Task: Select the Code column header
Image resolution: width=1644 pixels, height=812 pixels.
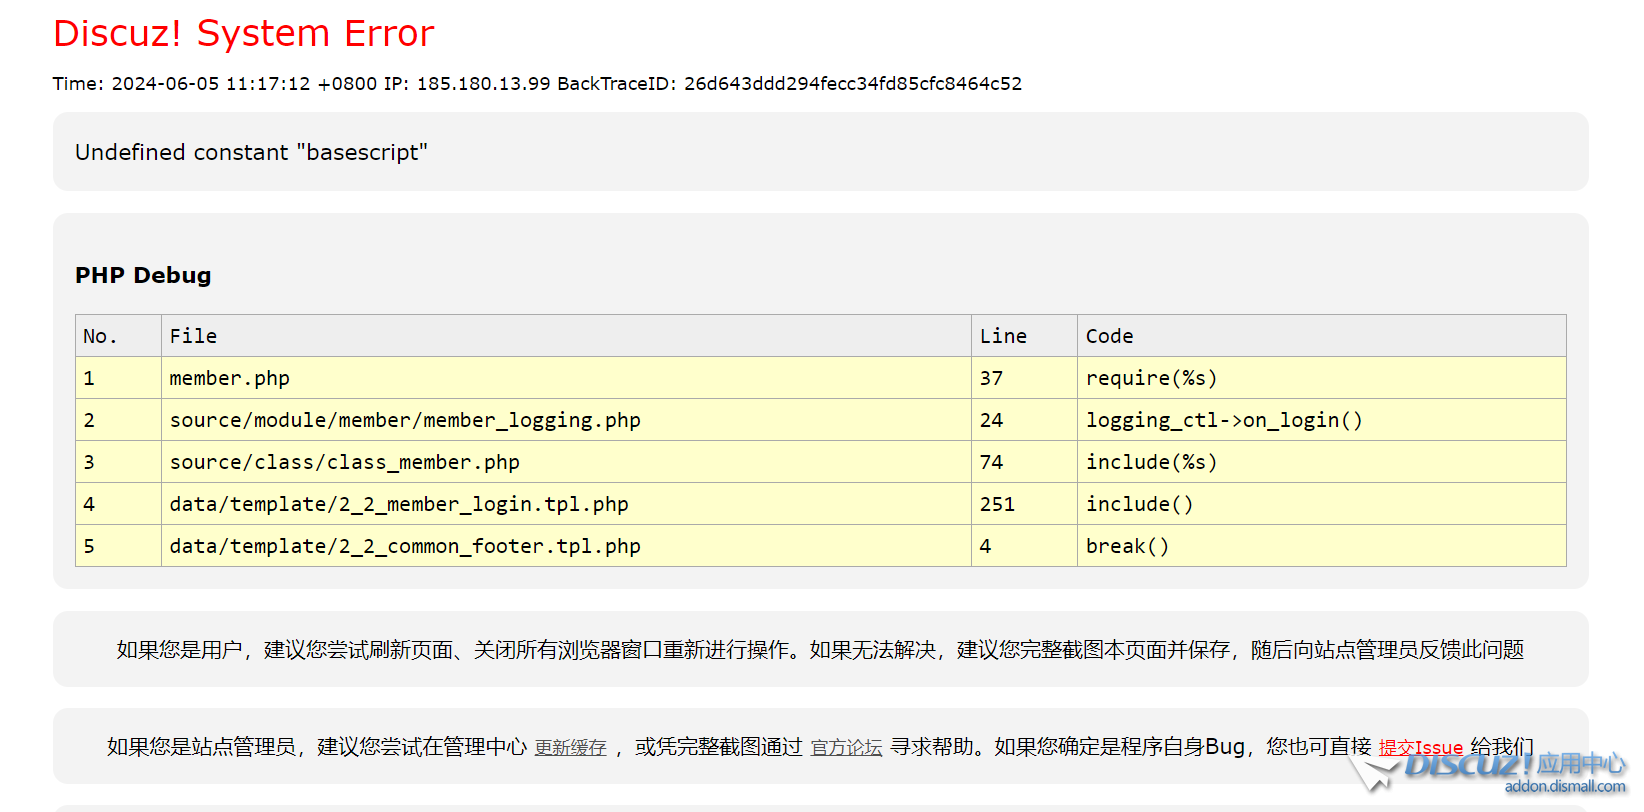Action: pyautogui.click(x=1322, y=336)
